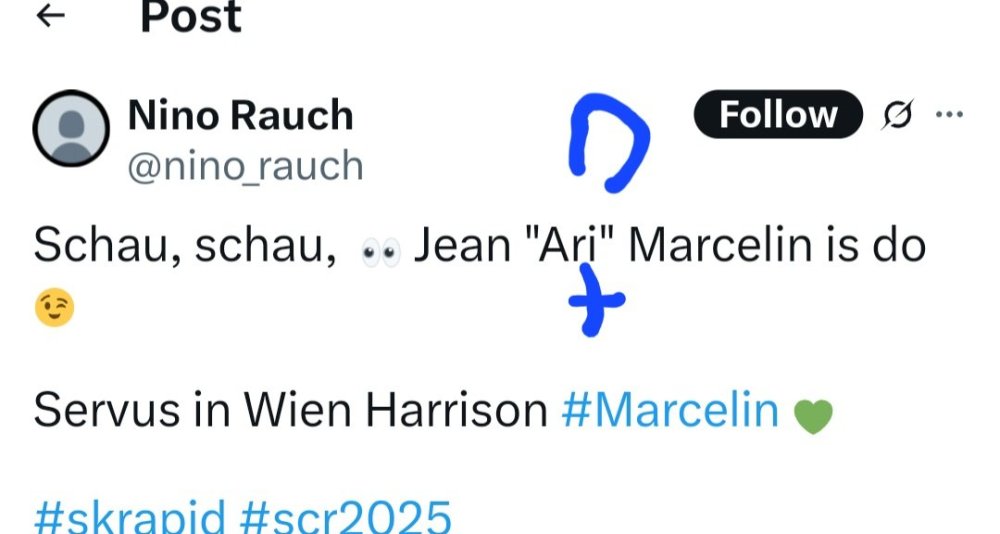The image size is (1000, 534).
Task: Click the "Servus in Wien" text
Action: [193, 410]
